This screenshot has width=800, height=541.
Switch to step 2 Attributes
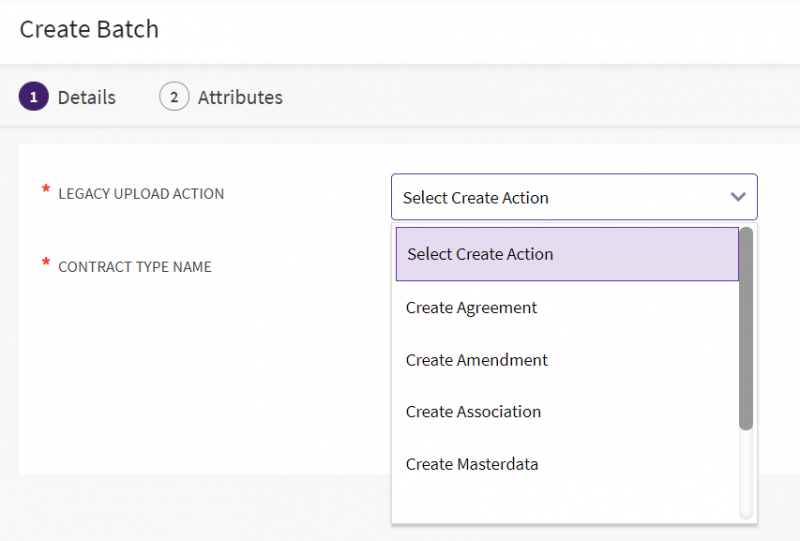[221, 97]
